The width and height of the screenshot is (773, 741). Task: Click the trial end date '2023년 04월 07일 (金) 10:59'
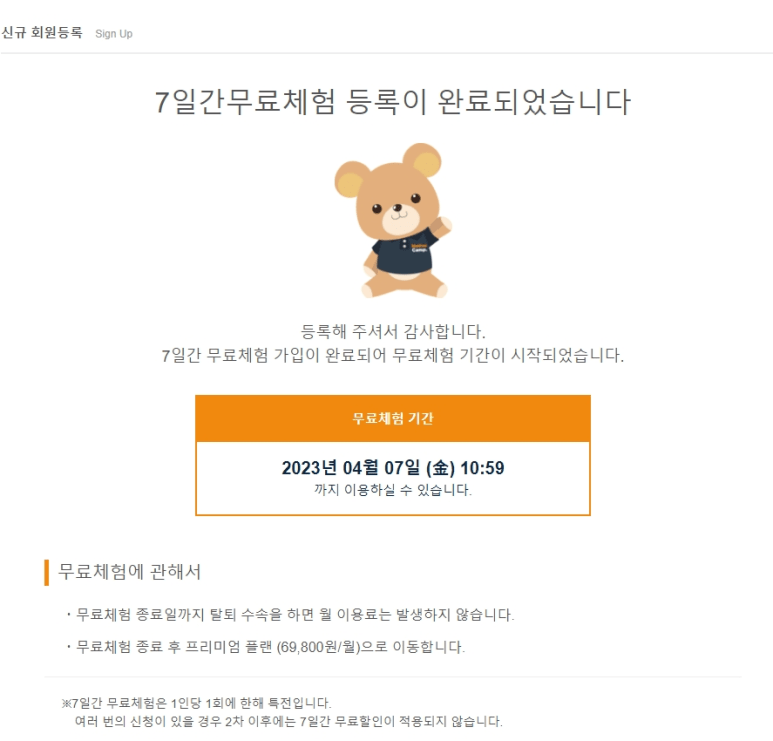pos(393,468)
